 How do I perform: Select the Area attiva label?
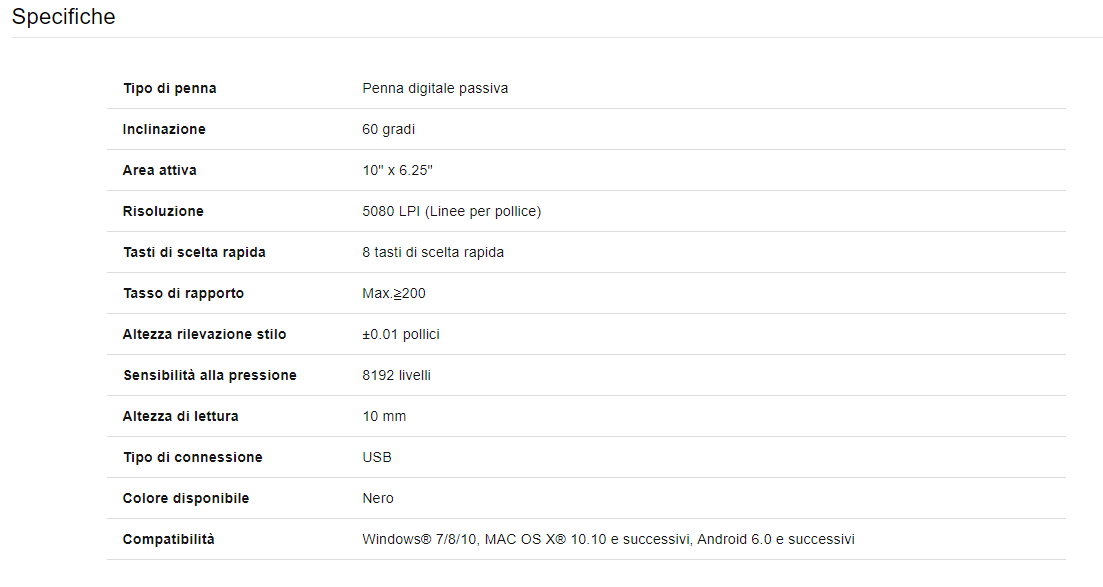(x=160, y=170)
